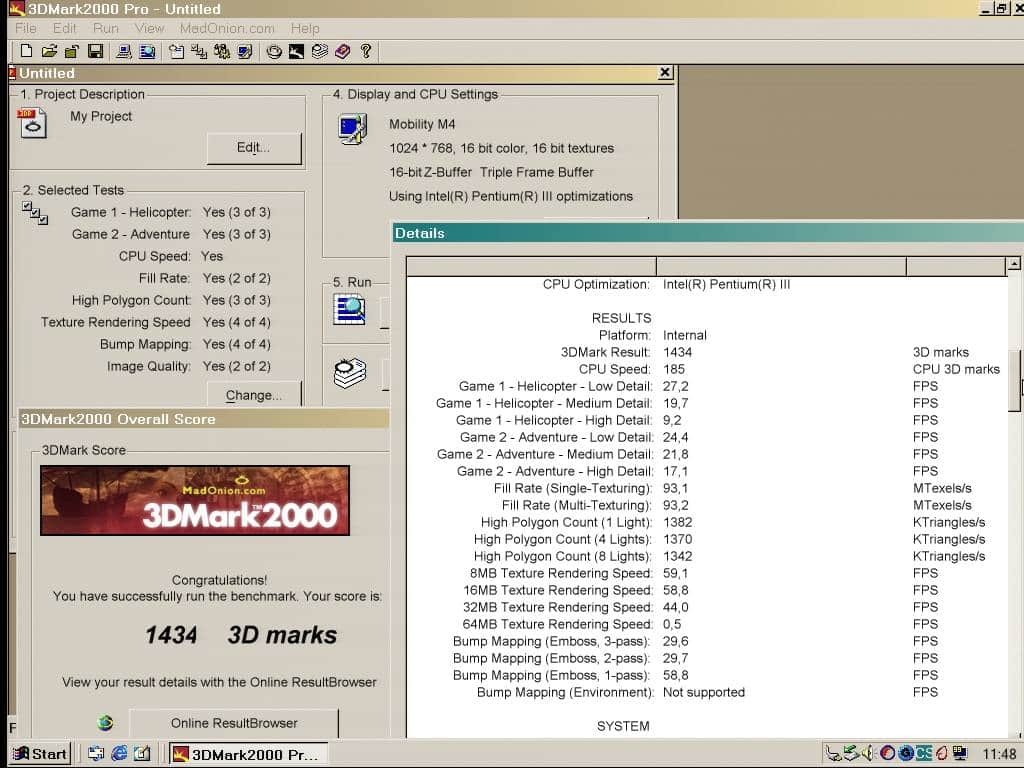Image resolution: width=1024 pixels, height=768 pixels.
Task: Create a new project from the toolbar
Action: click(26, 51)
